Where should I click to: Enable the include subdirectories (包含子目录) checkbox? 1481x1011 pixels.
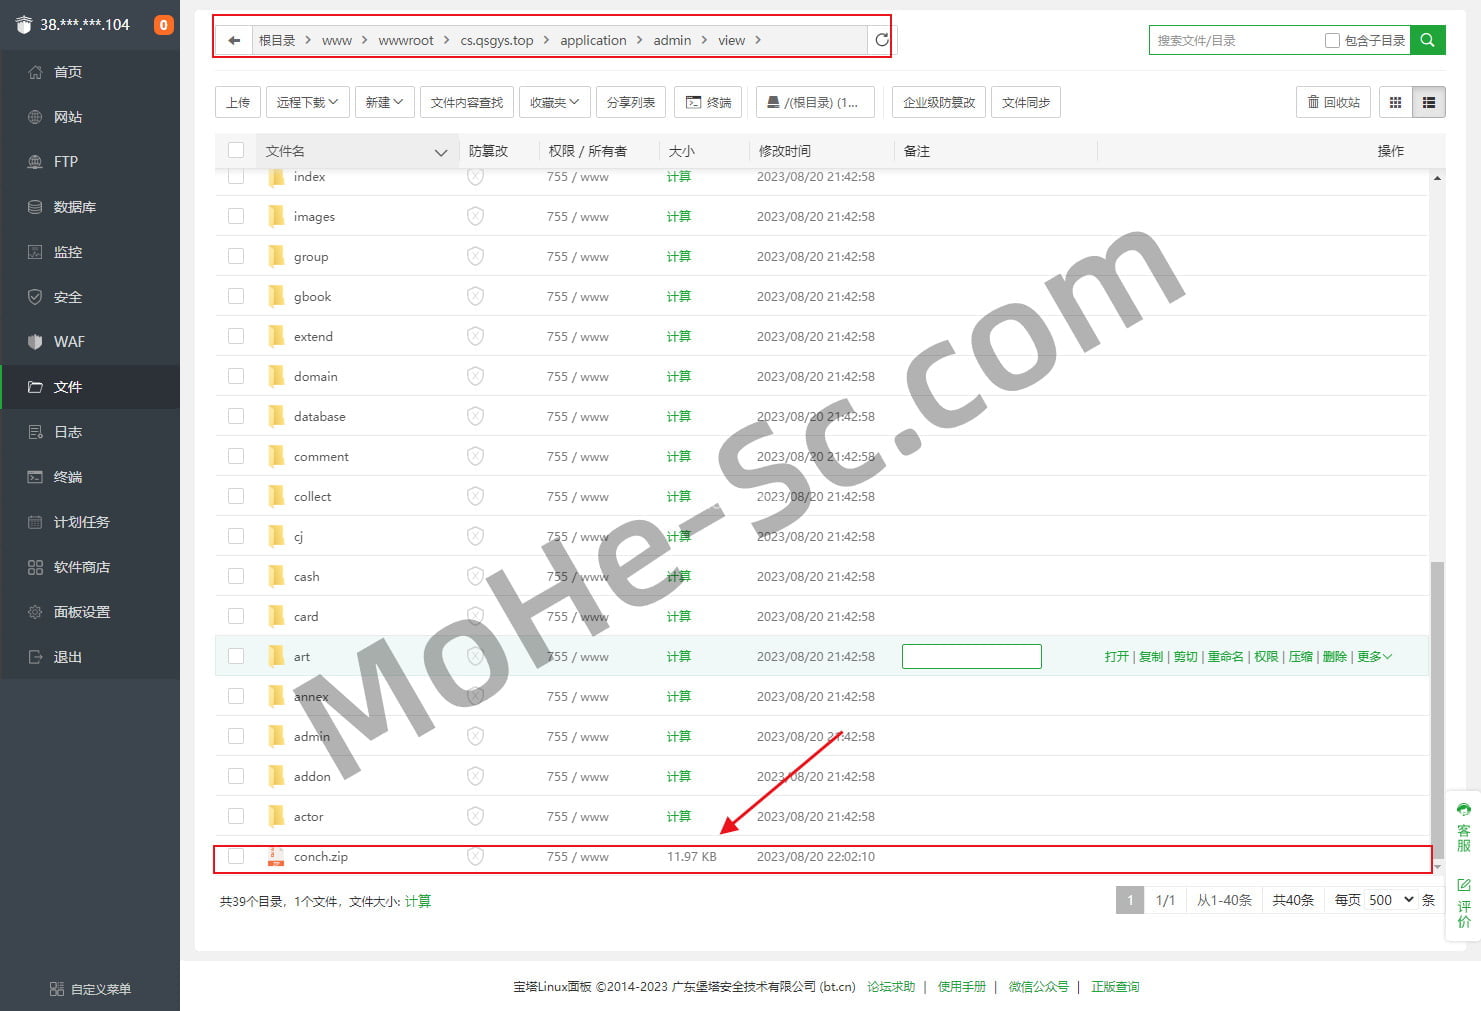tap(1332, 41)
